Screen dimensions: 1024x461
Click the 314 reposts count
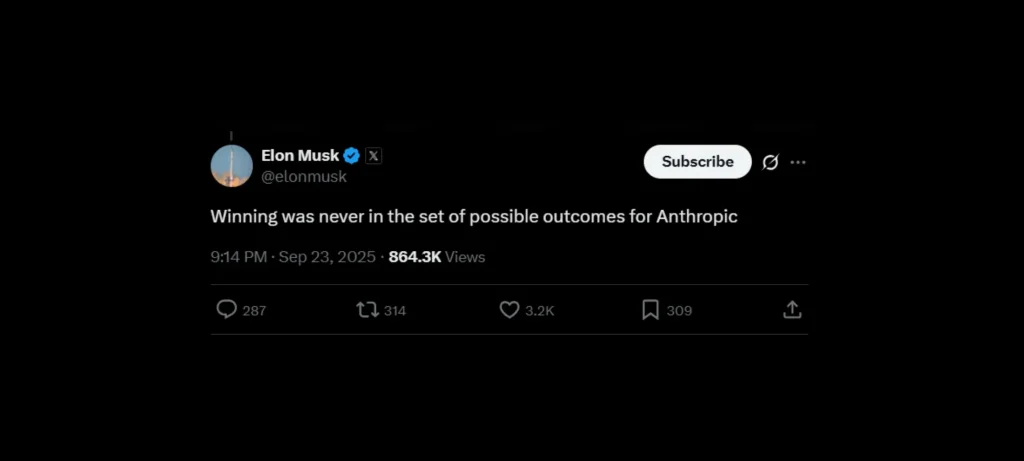click(x=395, y=311)
